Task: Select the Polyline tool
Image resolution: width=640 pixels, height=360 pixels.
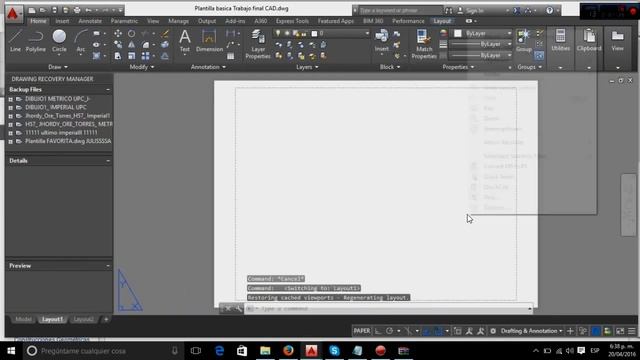Action: click(x=36, y=41)
